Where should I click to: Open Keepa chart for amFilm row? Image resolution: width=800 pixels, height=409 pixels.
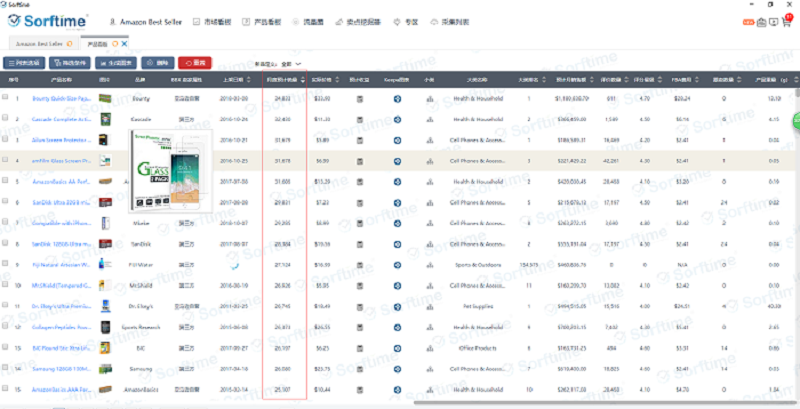(x=397, y=161)
